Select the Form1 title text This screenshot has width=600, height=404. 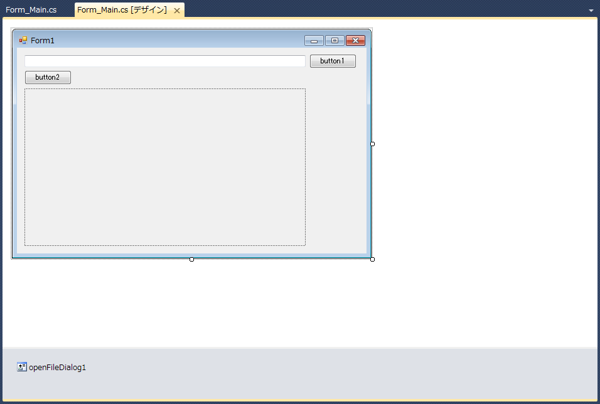coord(42,41)
